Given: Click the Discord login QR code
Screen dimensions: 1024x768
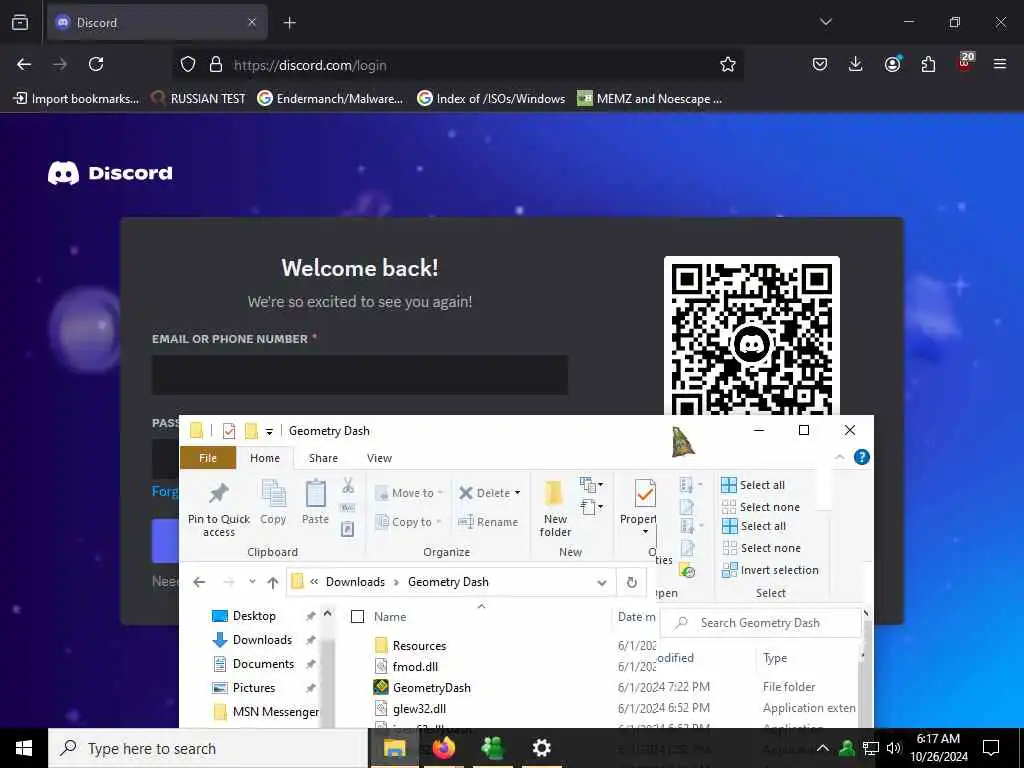Looking at the screenshot, I should [752, 336].
